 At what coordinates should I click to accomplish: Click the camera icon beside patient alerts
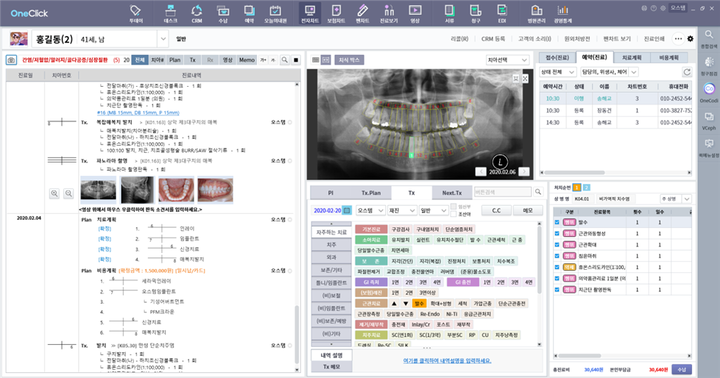pos(11,60)
